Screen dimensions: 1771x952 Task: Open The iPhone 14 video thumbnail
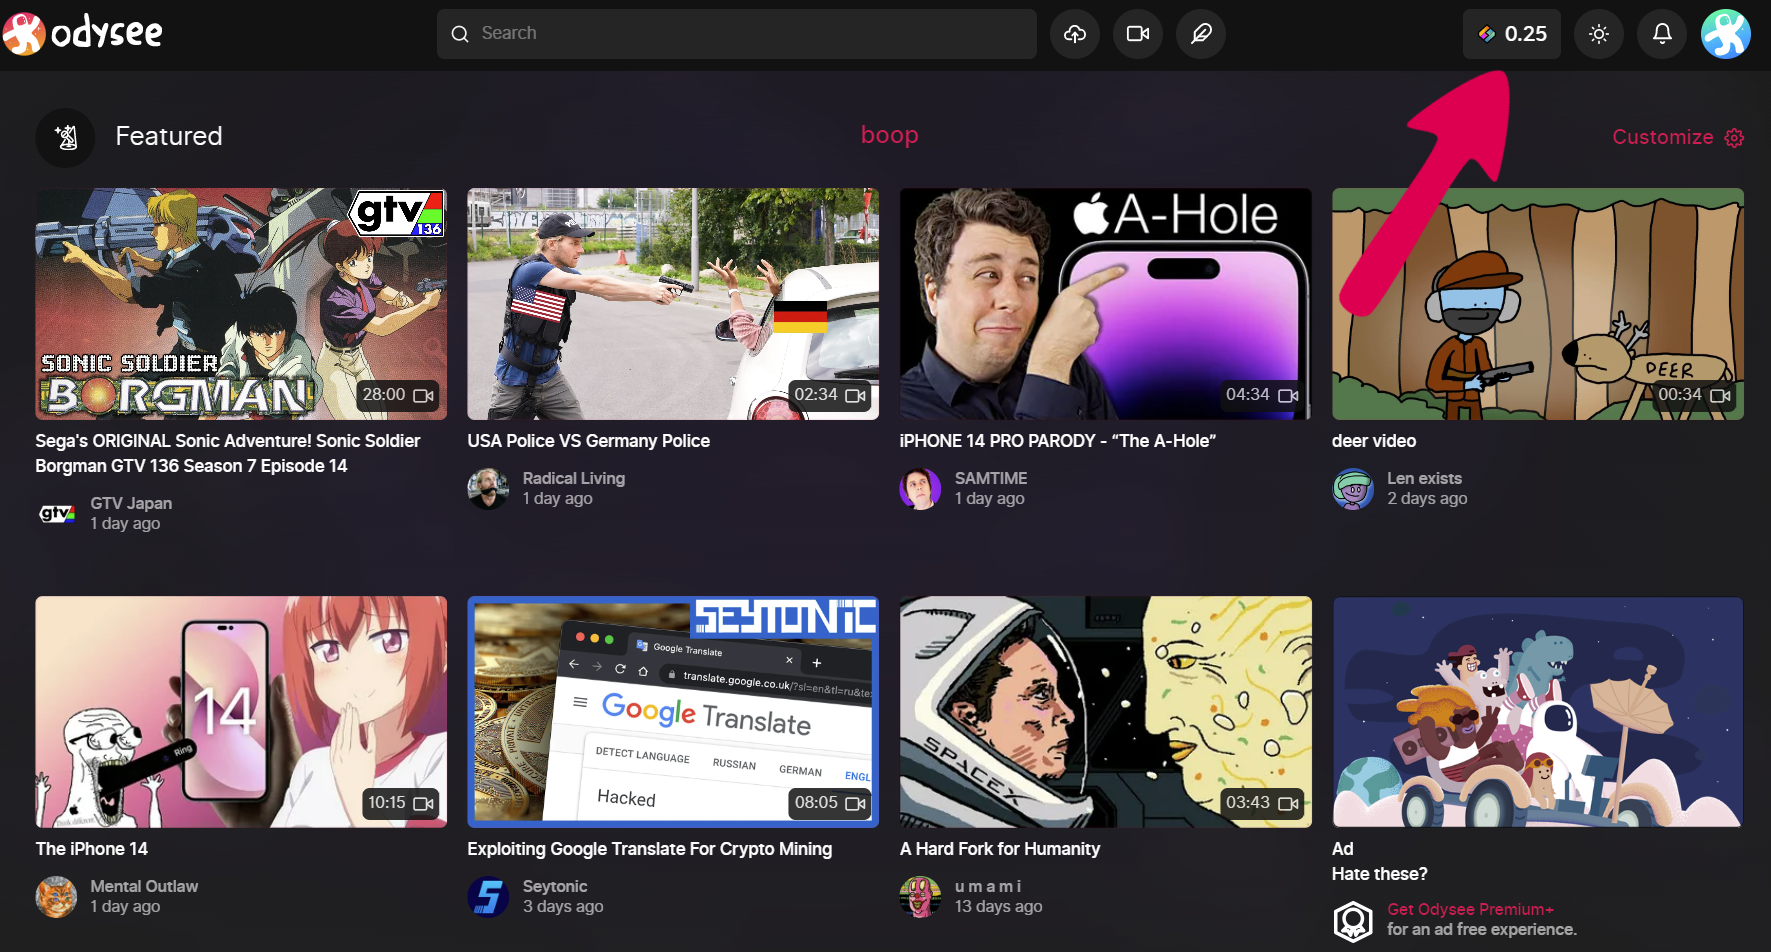[241, 712]
